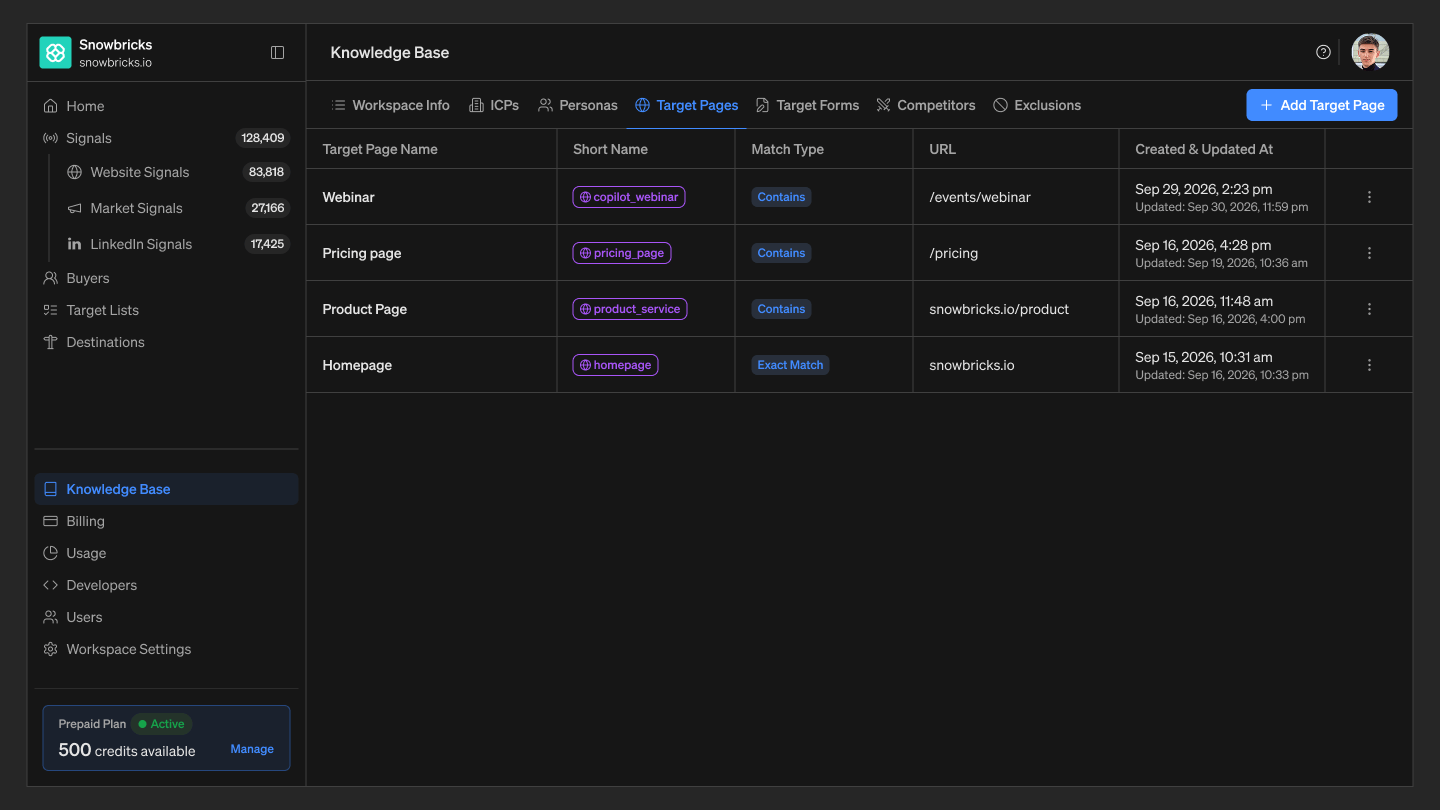
Task: Click the Workspace Settings gear icon
Action: (50, 649)
